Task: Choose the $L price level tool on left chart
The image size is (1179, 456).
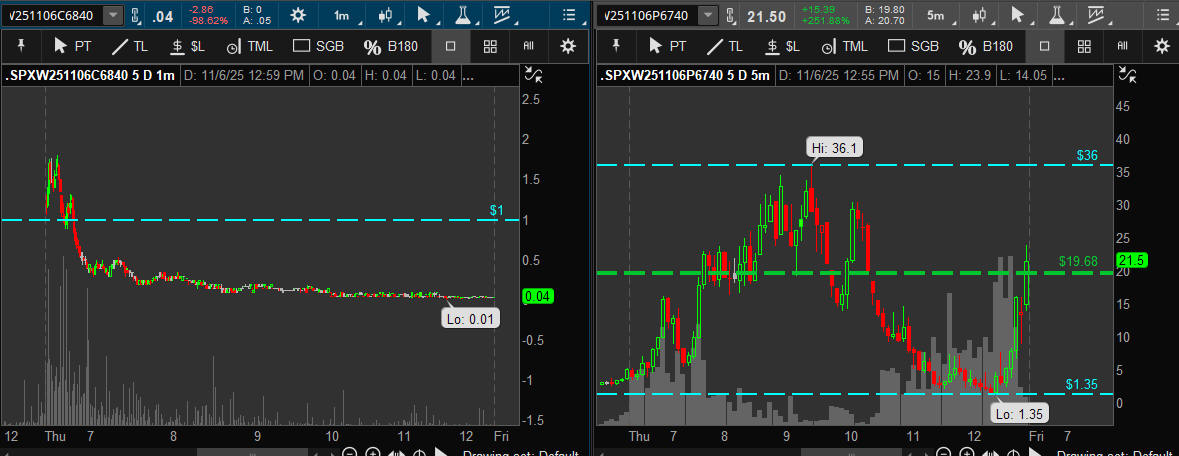Action: pyautogui.click(x=186, y=46)
